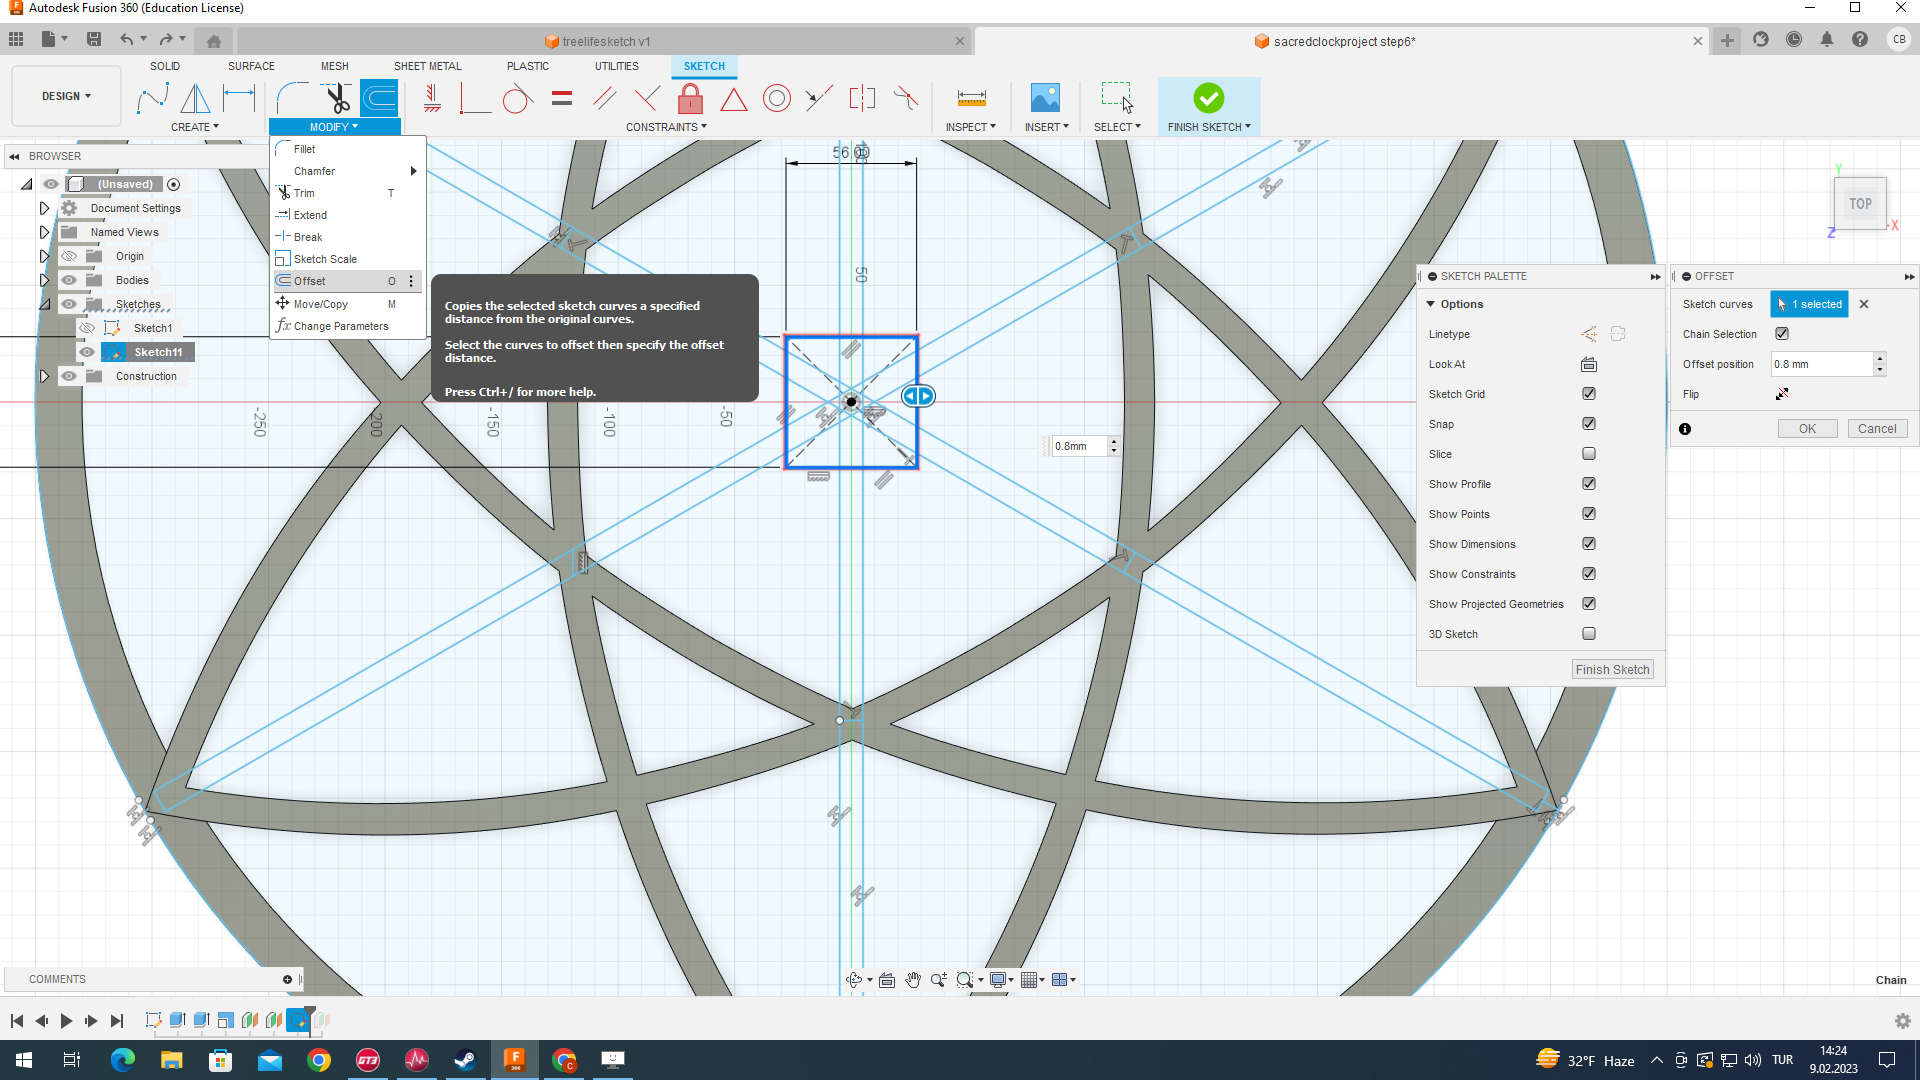Choose Sketch Scale from Modify menu
The height and width of the screenshot is (1080, 1920).
point(325,259)
